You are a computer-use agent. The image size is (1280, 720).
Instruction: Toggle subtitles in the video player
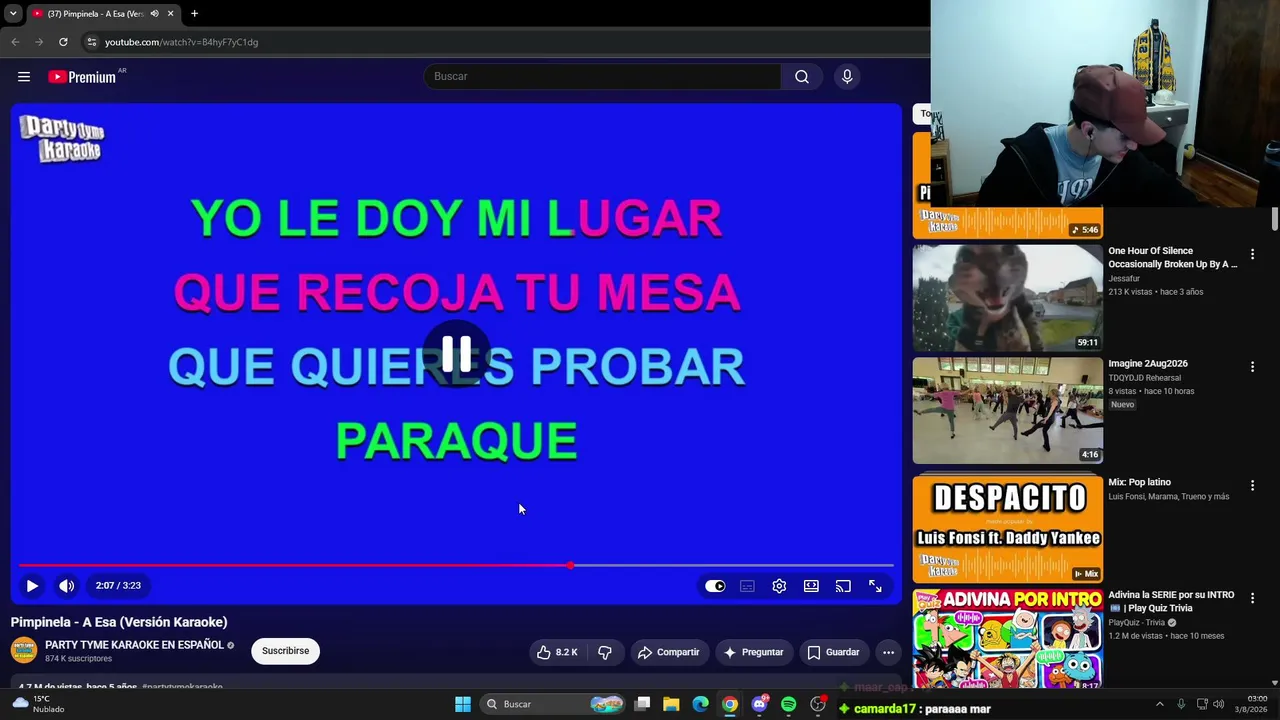tap(747, 586)
